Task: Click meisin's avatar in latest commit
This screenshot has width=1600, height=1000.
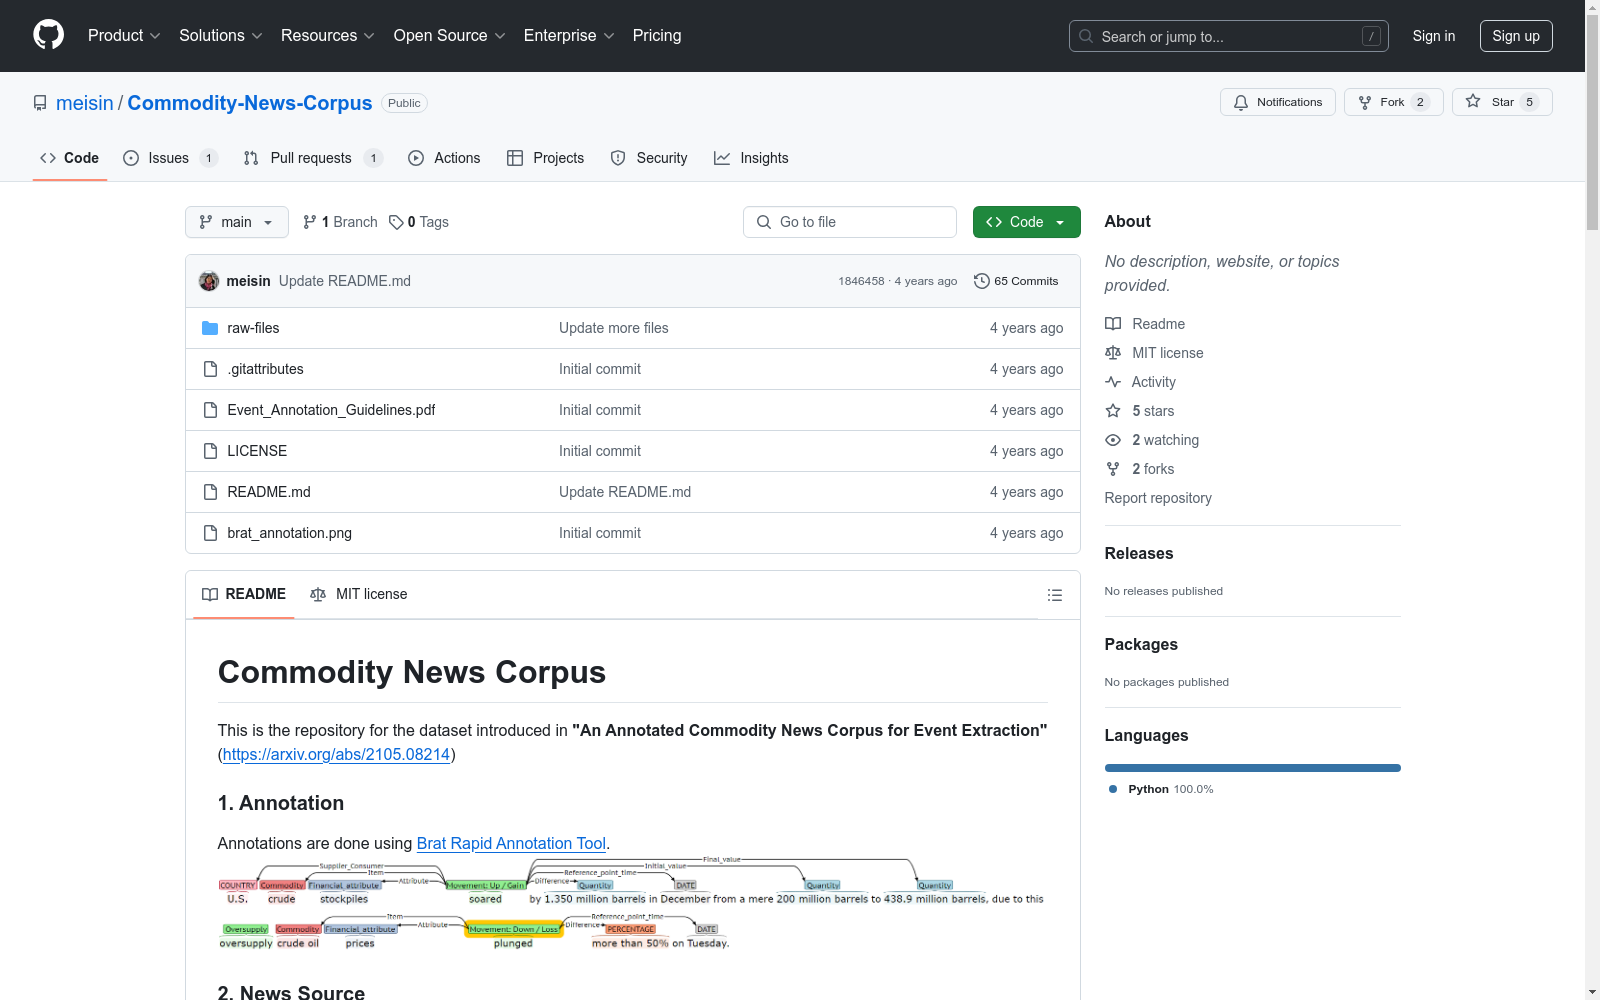Action: [209, 281]
